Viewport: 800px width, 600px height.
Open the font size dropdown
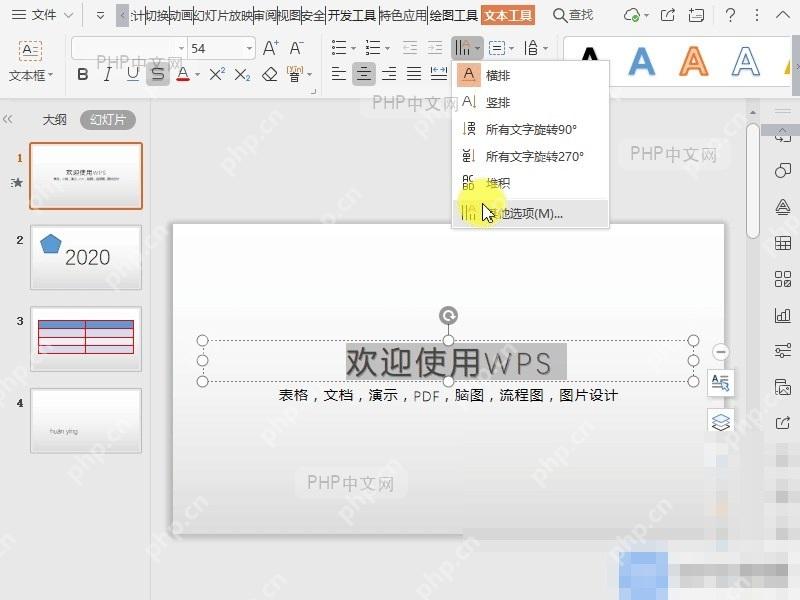coord(249,48)
